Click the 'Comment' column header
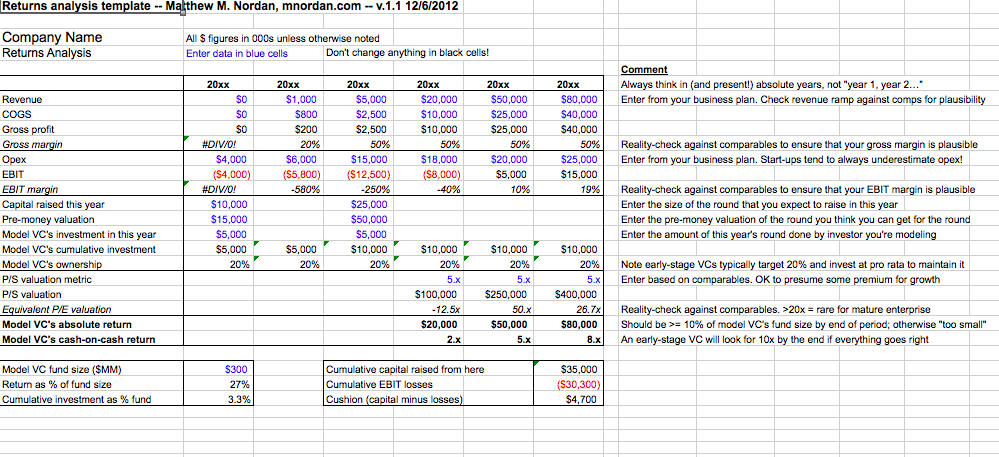999x457 pixels. point(644,69)
